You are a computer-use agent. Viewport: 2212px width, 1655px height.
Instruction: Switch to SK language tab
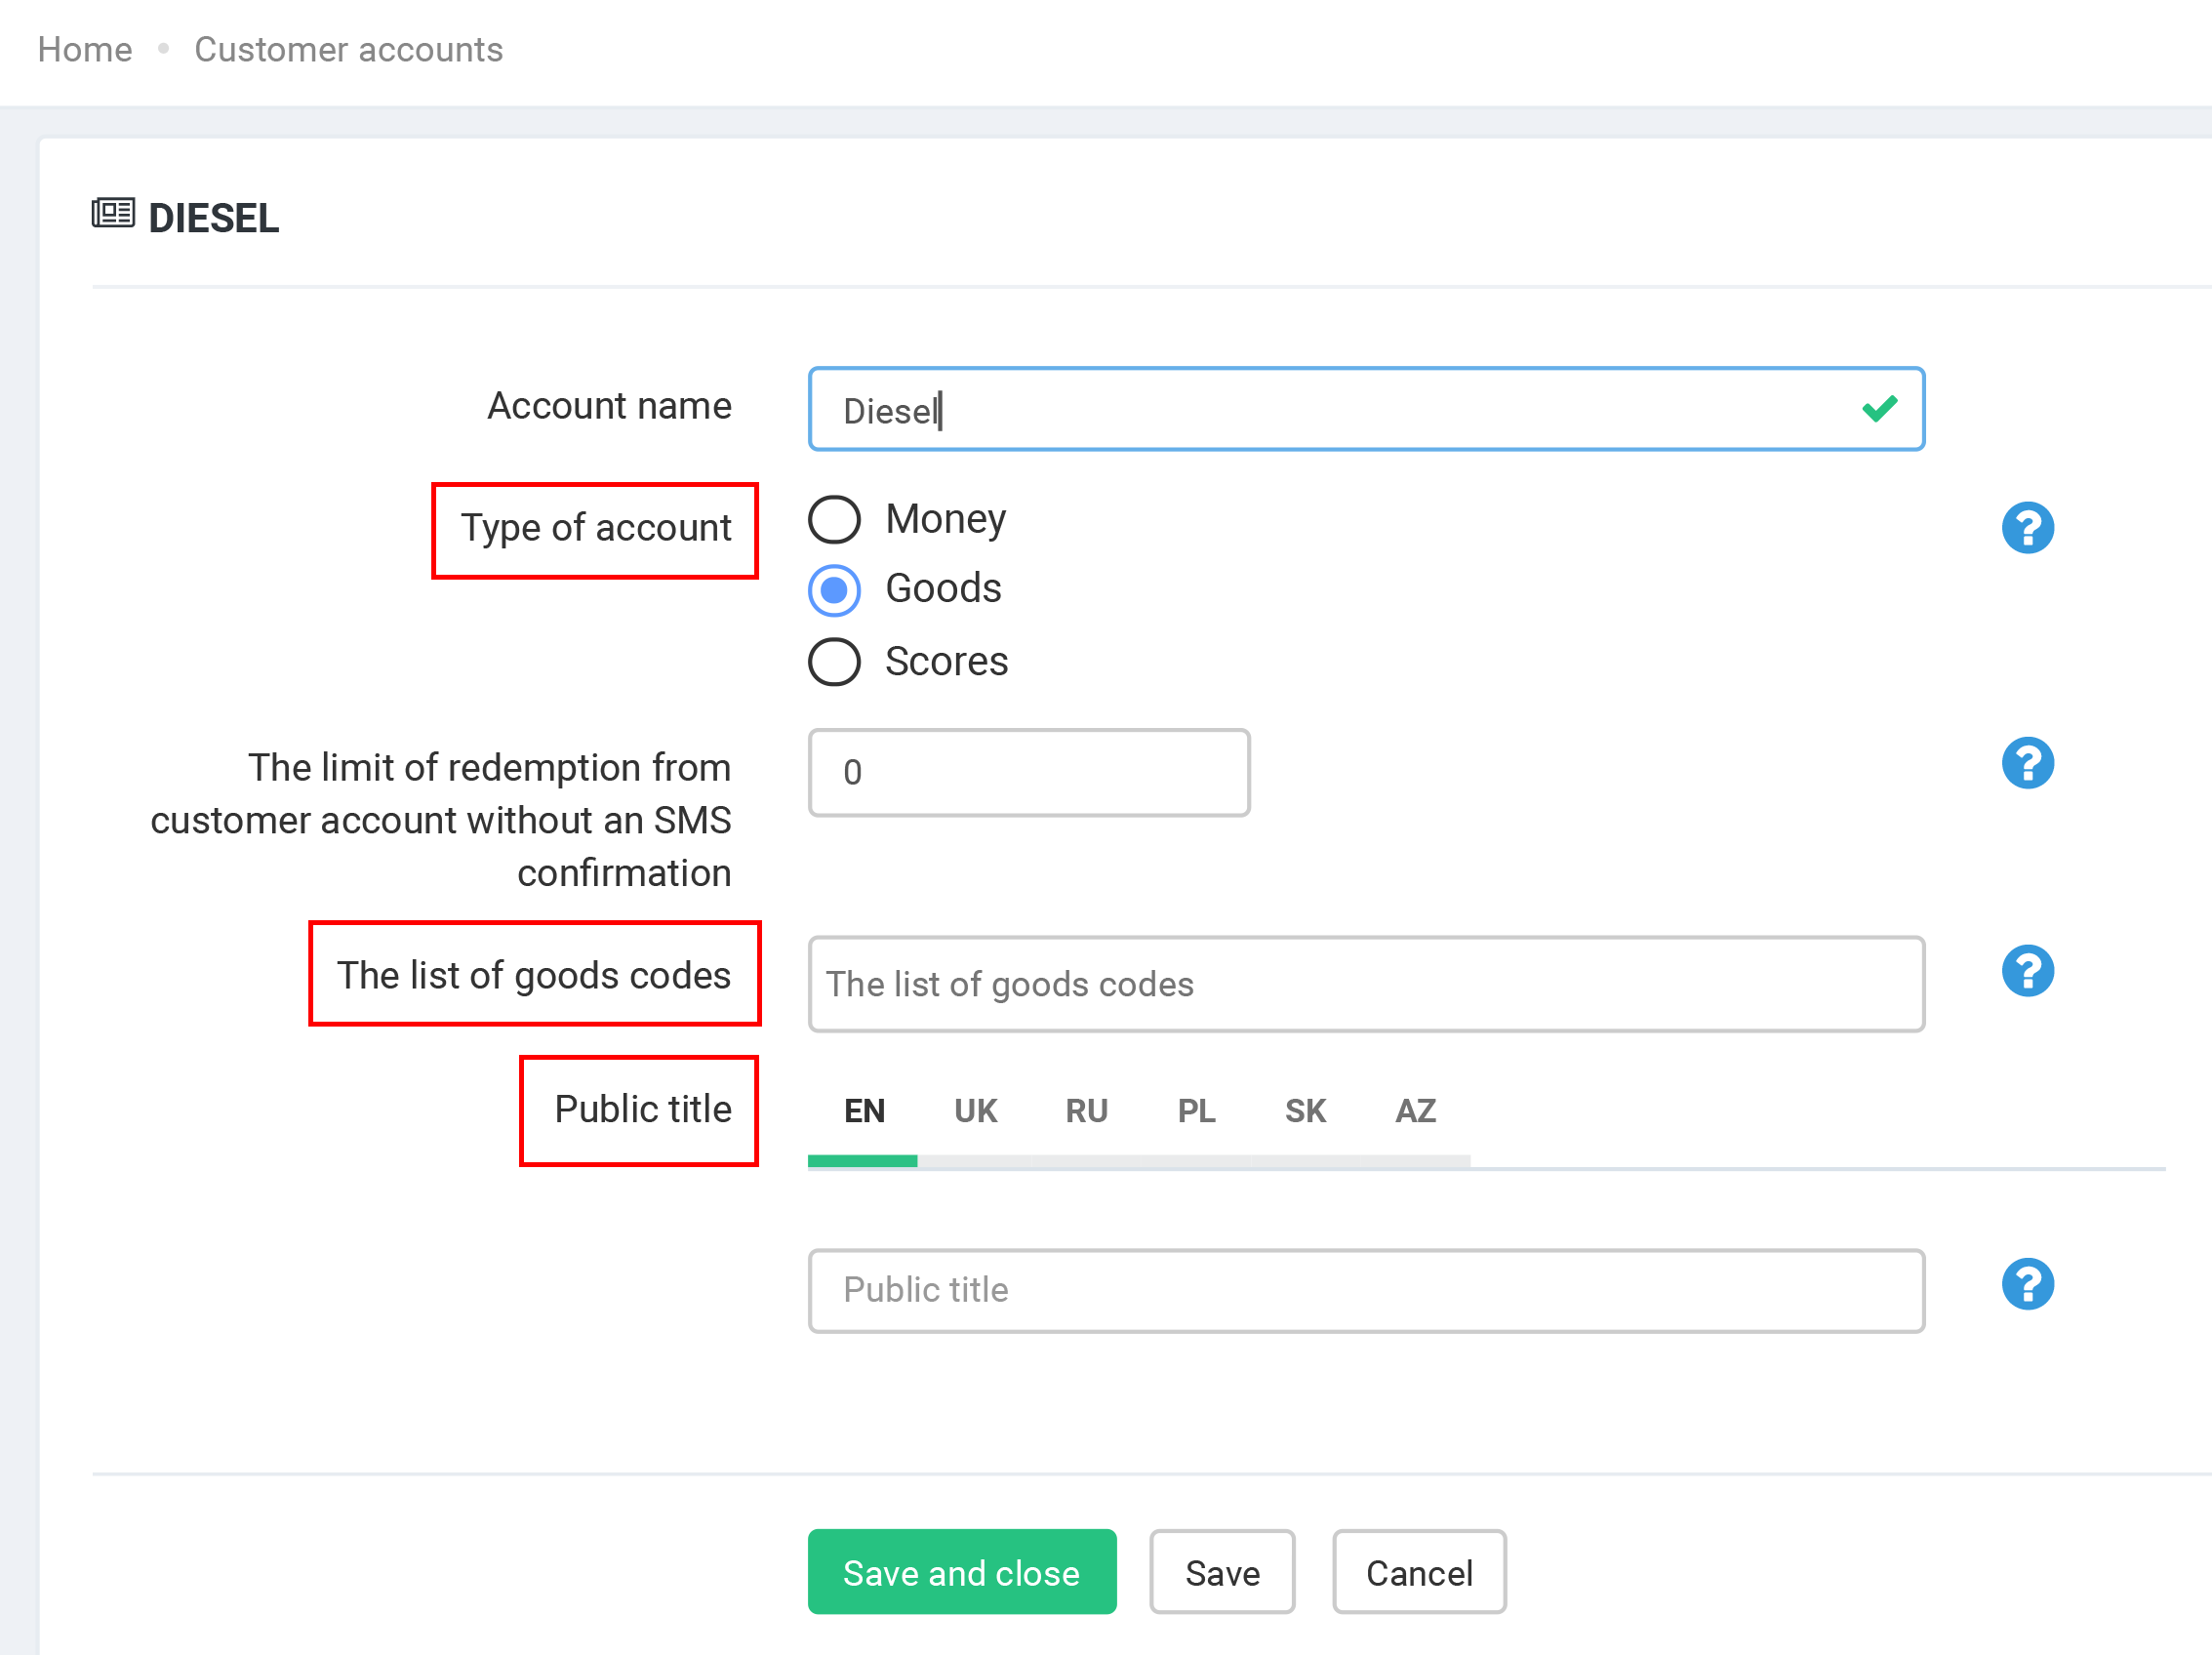click(x=1305, y=1111)
